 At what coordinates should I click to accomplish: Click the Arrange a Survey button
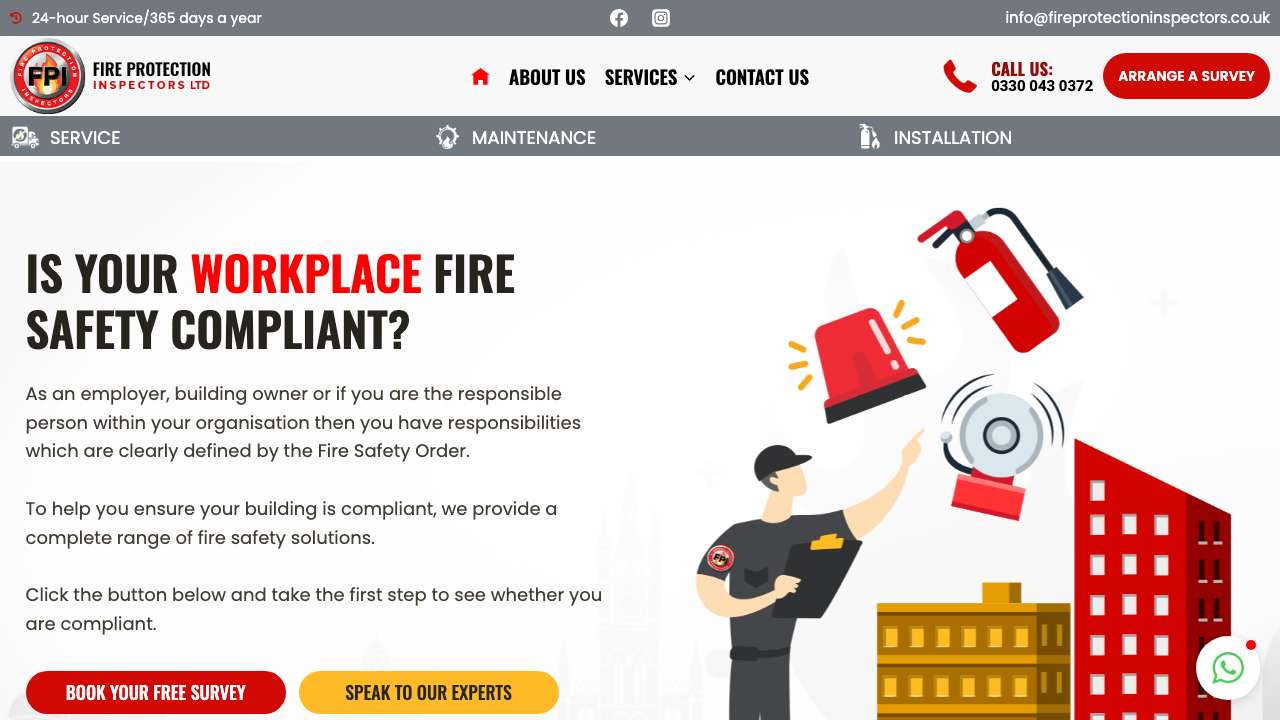tap(1186, 76)
